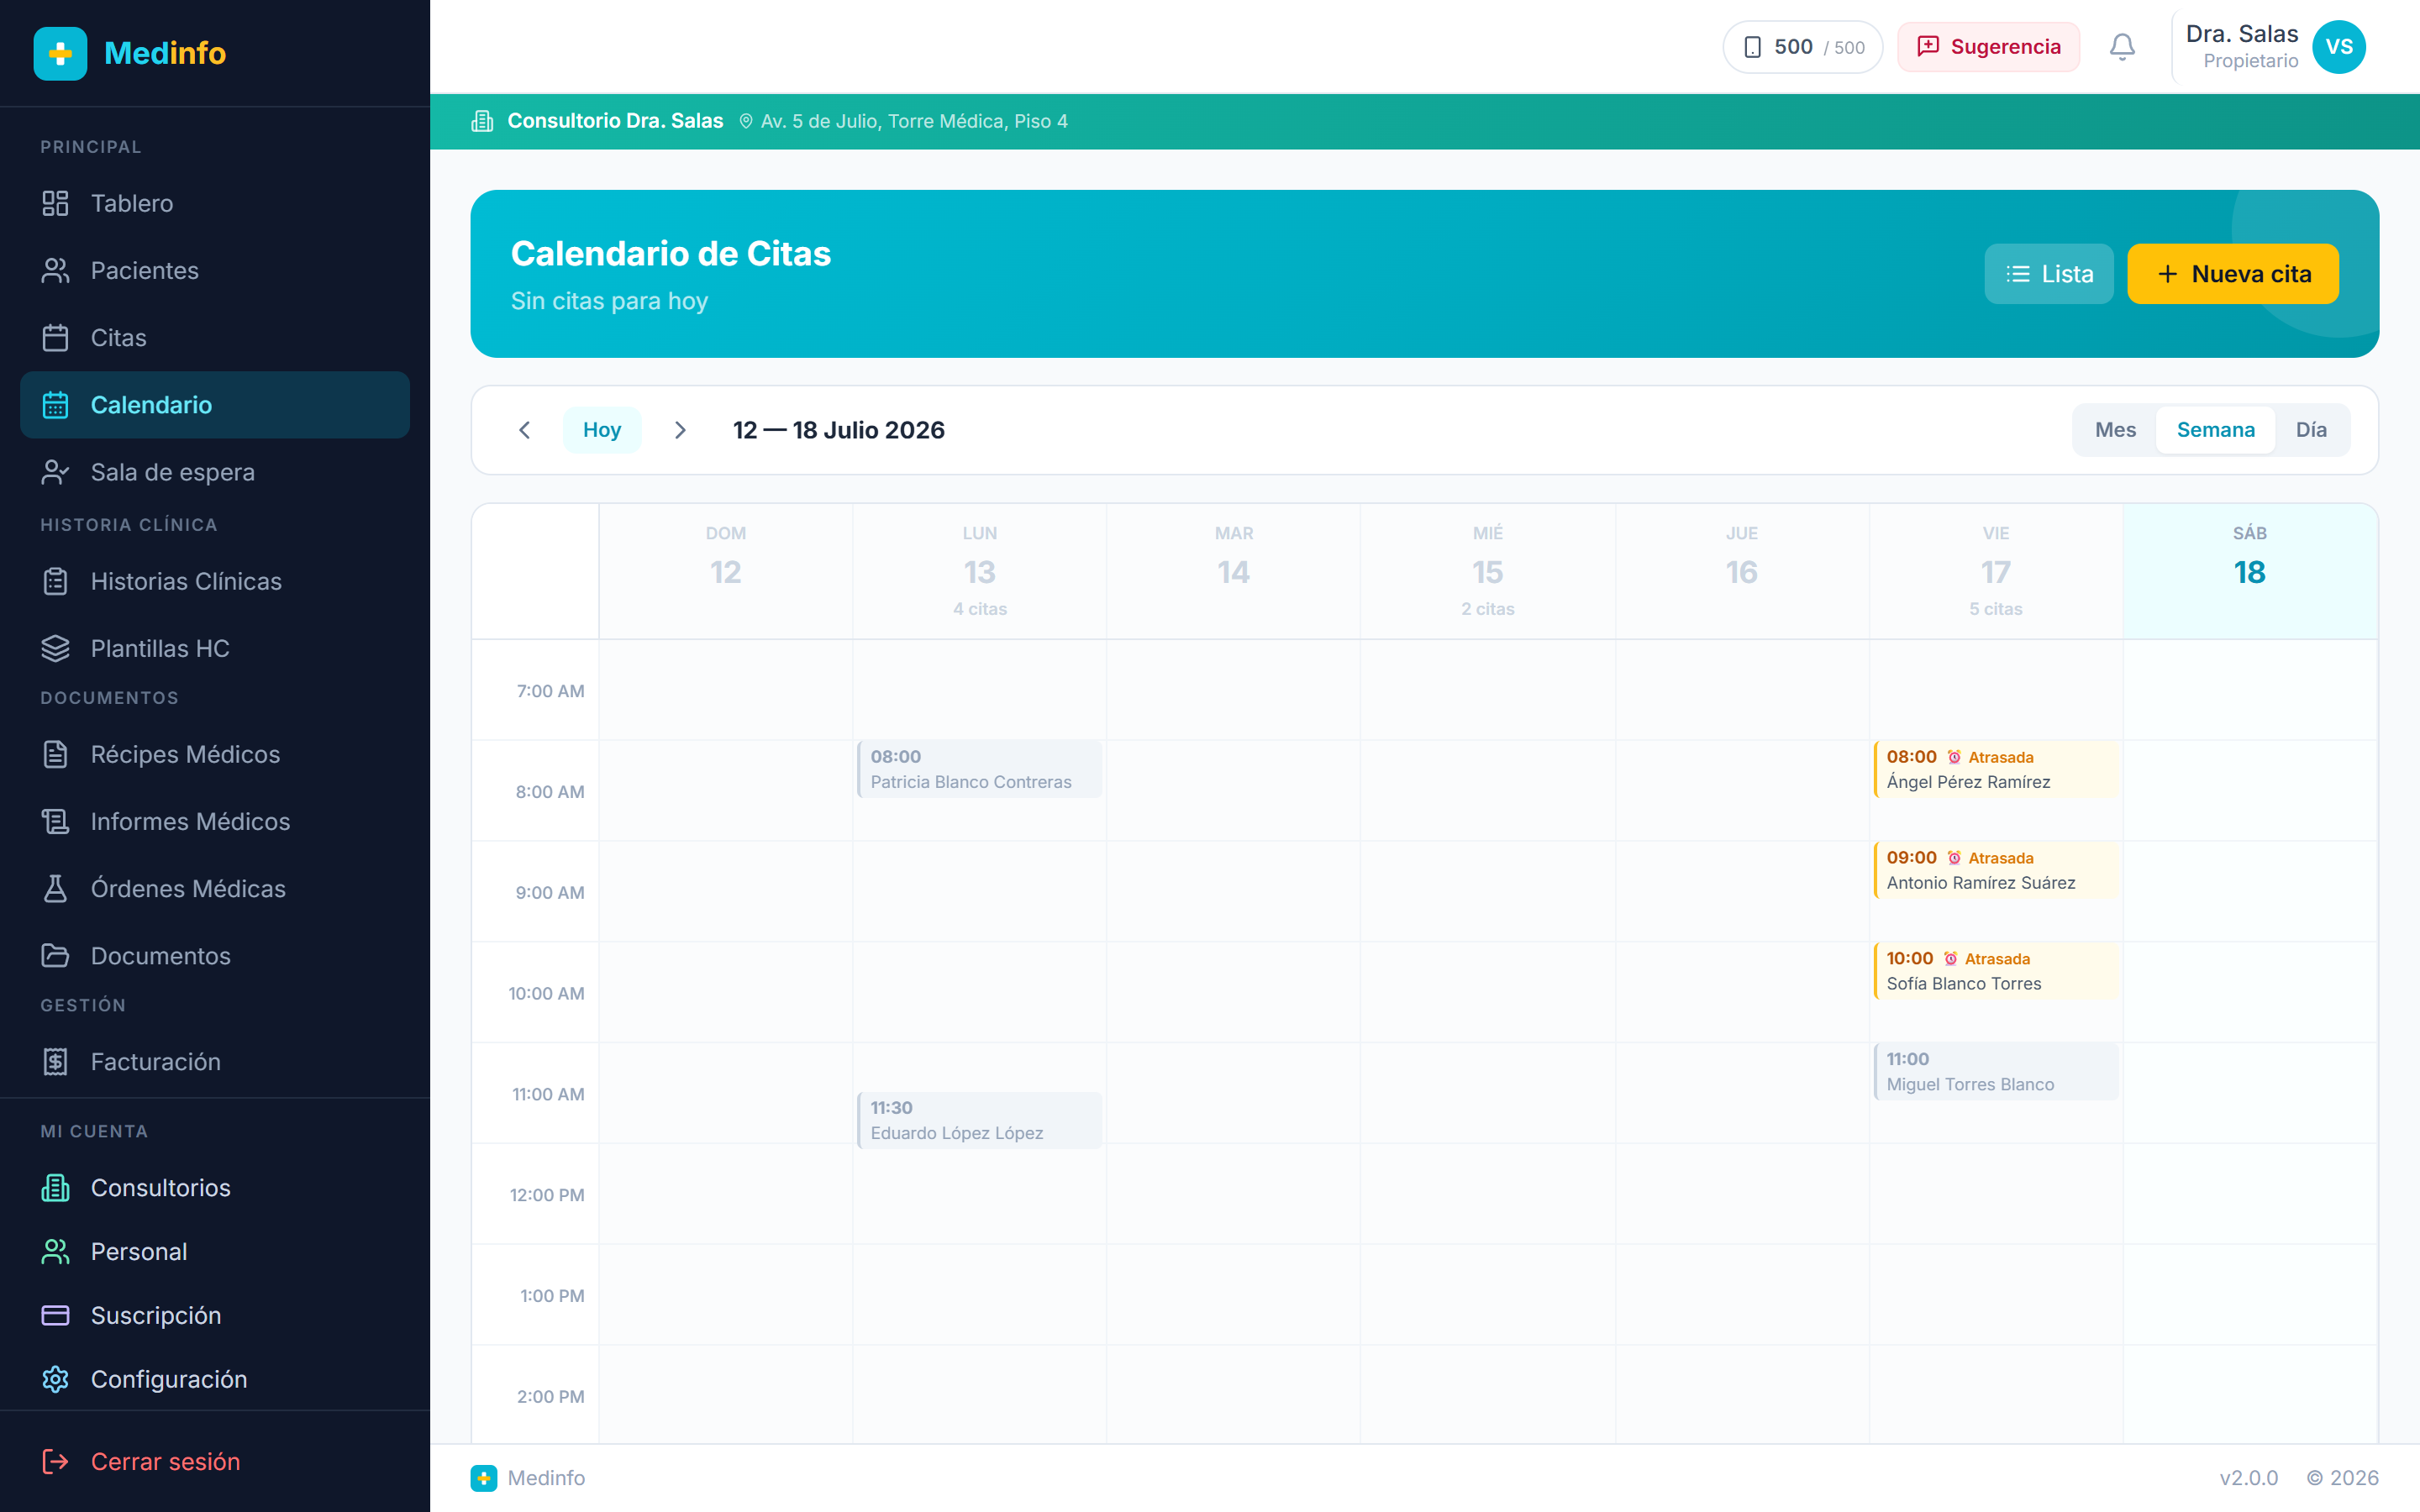The width and height of the screenshot is (2420, 1512).
Task: Click the Cerrar sesión logout icon
Action: tap(55, 1461)
